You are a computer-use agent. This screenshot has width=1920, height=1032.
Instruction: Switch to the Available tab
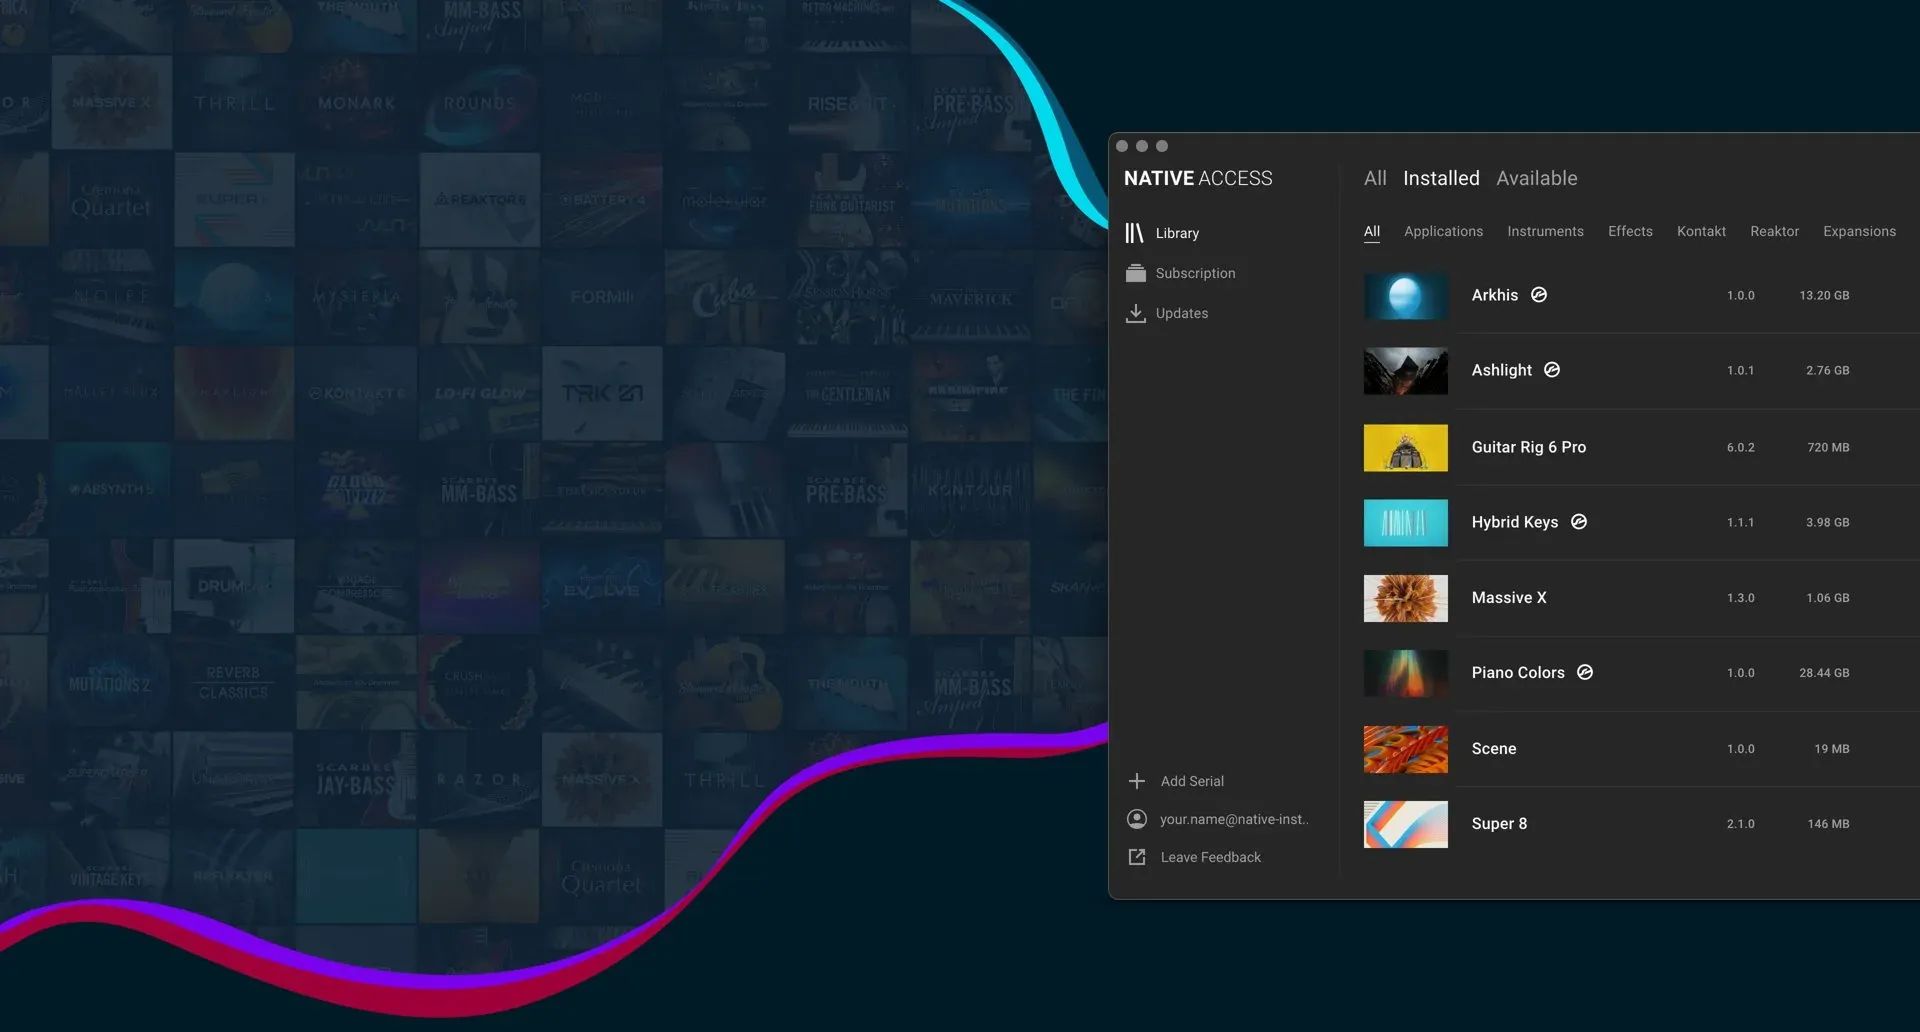click(1537, 178)
